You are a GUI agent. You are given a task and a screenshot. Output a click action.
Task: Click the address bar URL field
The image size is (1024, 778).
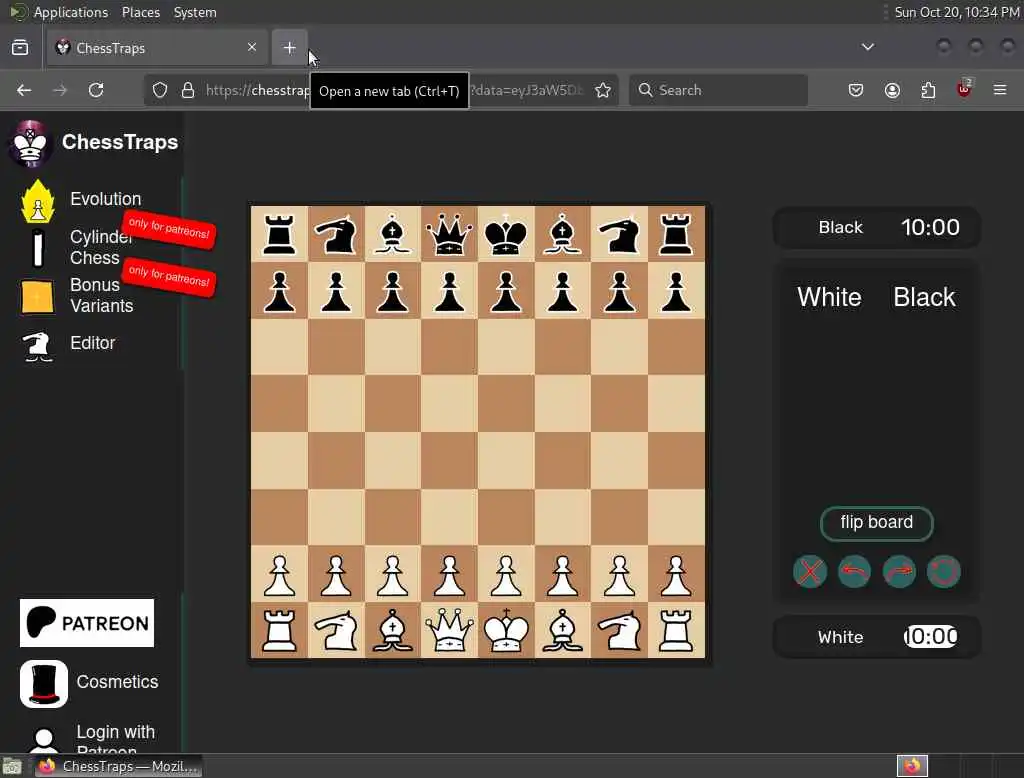click(x=382, y=90)
